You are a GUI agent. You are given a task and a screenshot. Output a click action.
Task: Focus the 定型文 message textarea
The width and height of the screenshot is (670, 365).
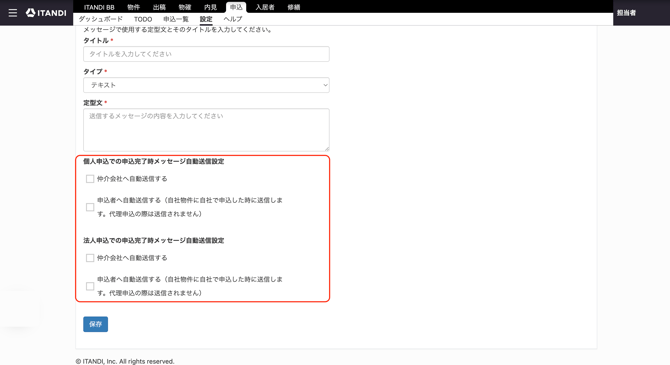click(x=206, y=130)
